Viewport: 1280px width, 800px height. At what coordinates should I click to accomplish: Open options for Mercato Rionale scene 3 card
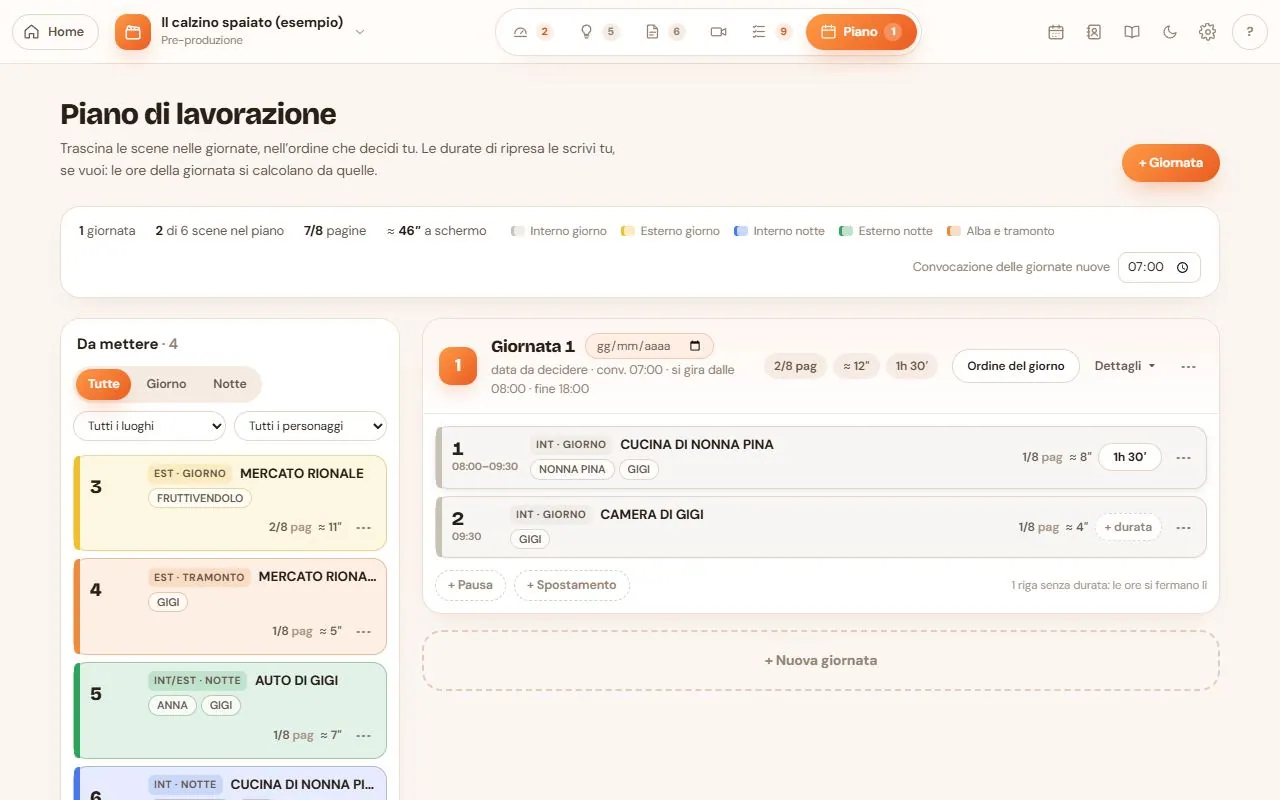(x=364, y=527)
